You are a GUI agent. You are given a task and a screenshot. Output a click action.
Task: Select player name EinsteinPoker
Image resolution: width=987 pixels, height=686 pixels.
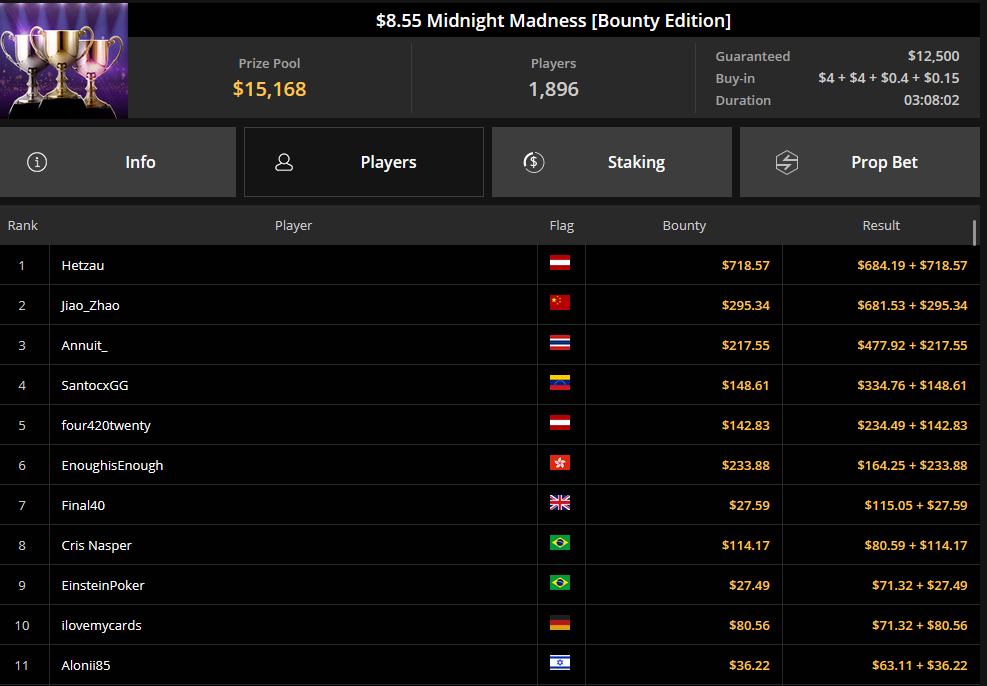[x=103, y=585]
